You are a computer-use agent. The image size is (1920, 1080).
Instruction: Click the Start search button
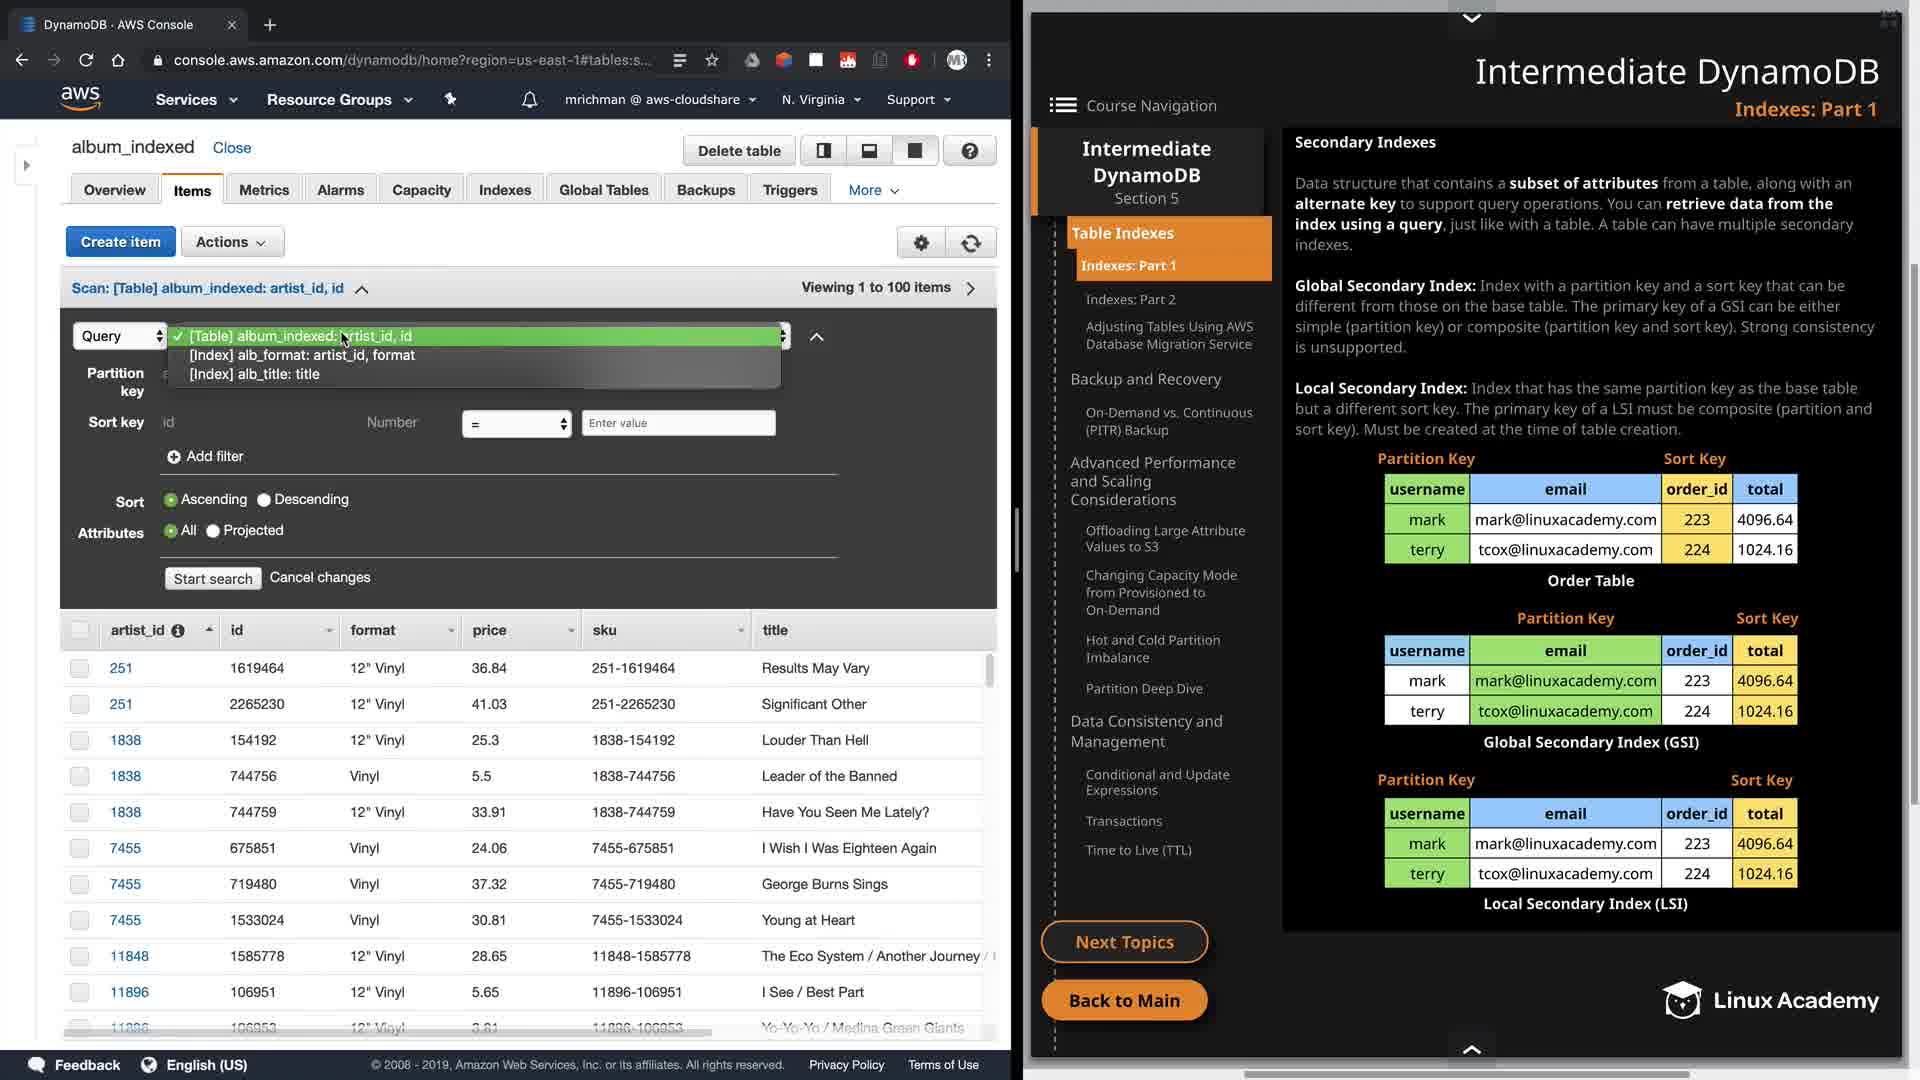tap(213, 579)
